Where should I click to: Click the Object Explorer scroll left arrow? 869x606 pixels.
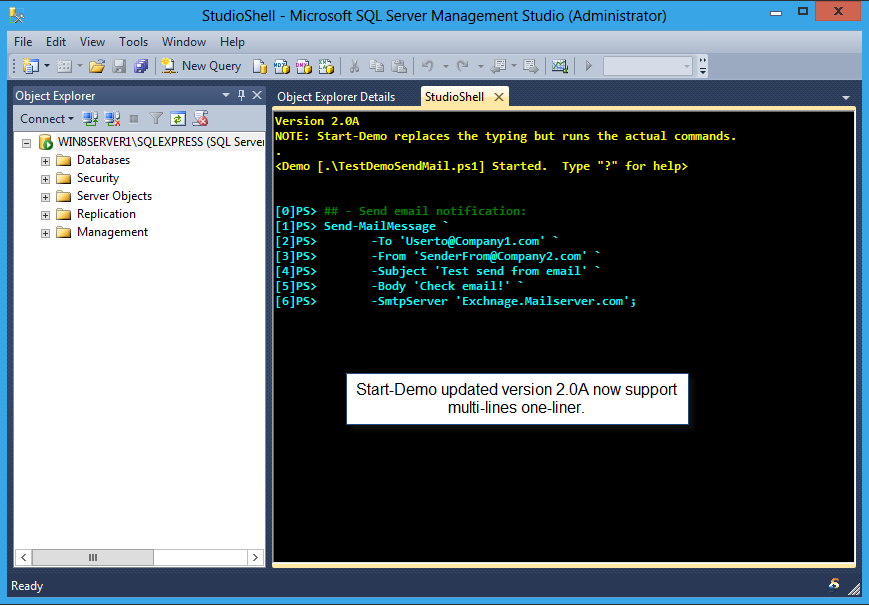[x=24, y=557]
